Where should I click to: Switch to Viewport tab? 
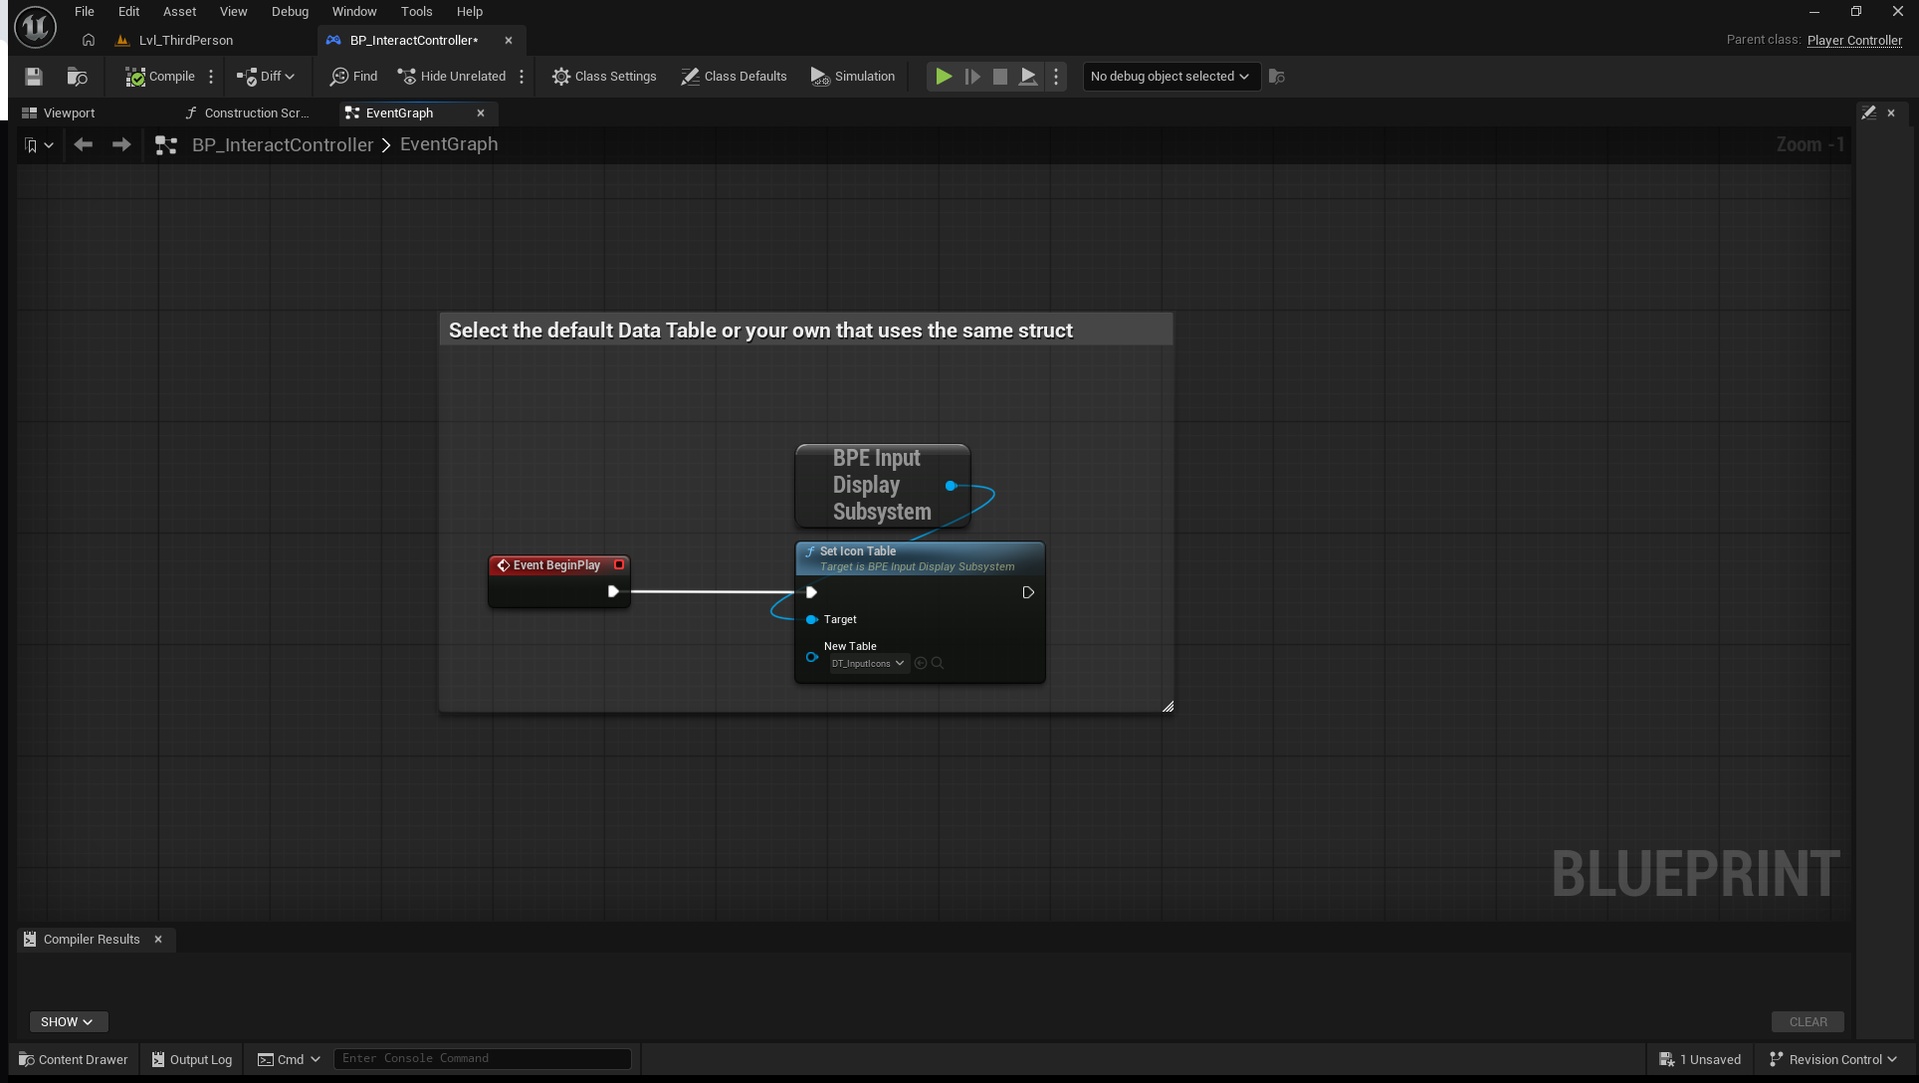tap(69, 113)
